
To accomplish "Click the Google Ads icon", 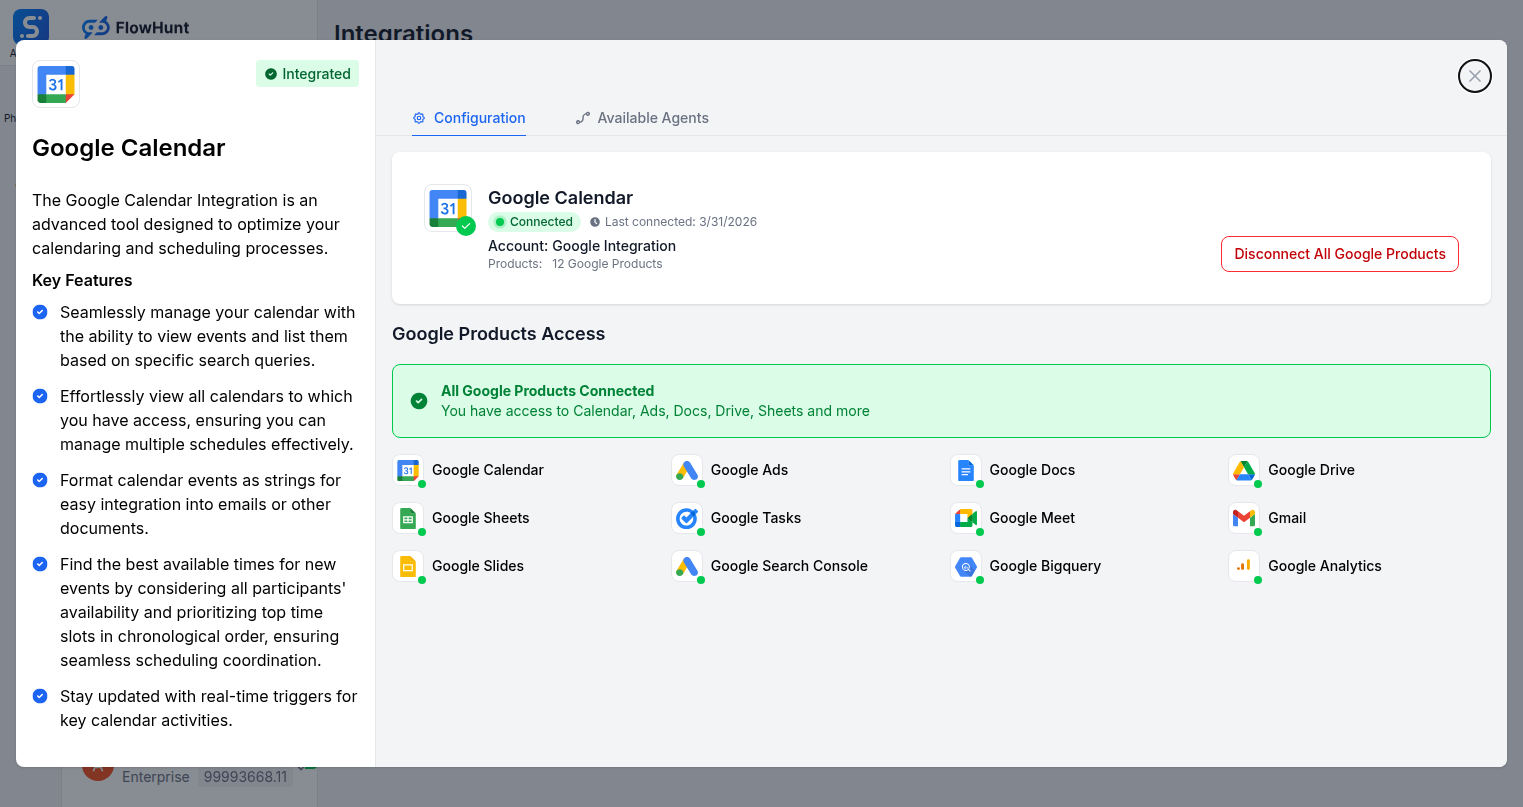I will click(x=687, y=470).
